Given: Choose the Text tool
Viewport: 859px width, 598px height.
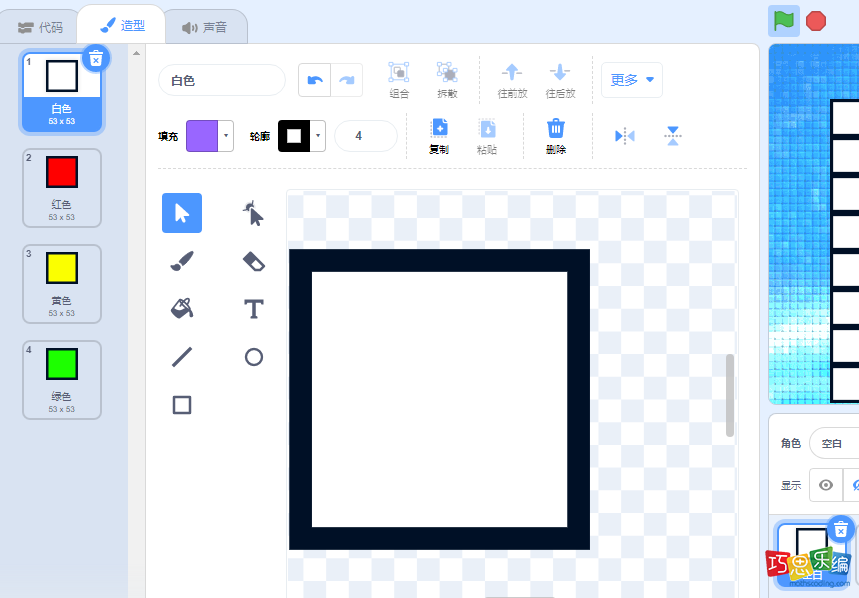Looking at the screenshot, I should pyautogui.click(x=254, y=309).
